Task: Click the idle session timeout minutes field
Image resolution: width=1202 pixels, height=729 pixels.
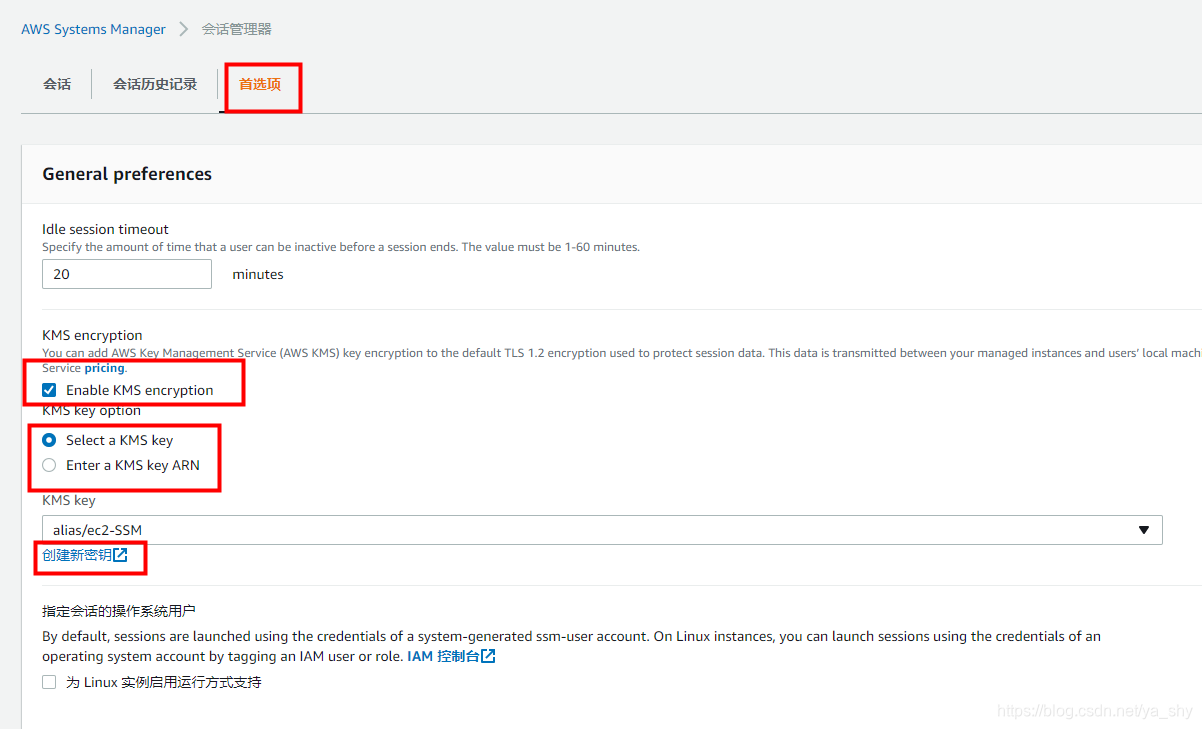Action: (127, 274)
